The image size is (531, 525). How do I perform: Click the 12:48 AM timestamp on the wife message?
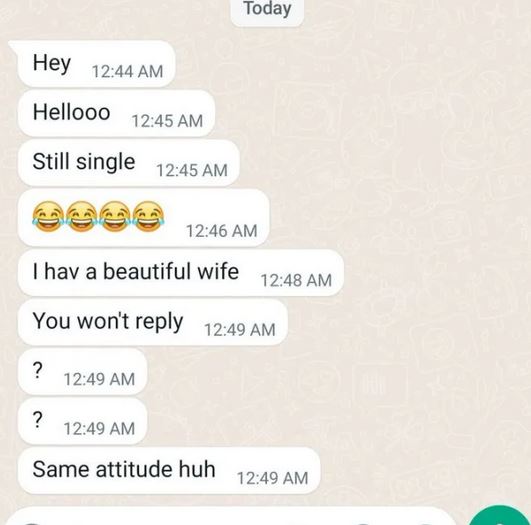296,280
